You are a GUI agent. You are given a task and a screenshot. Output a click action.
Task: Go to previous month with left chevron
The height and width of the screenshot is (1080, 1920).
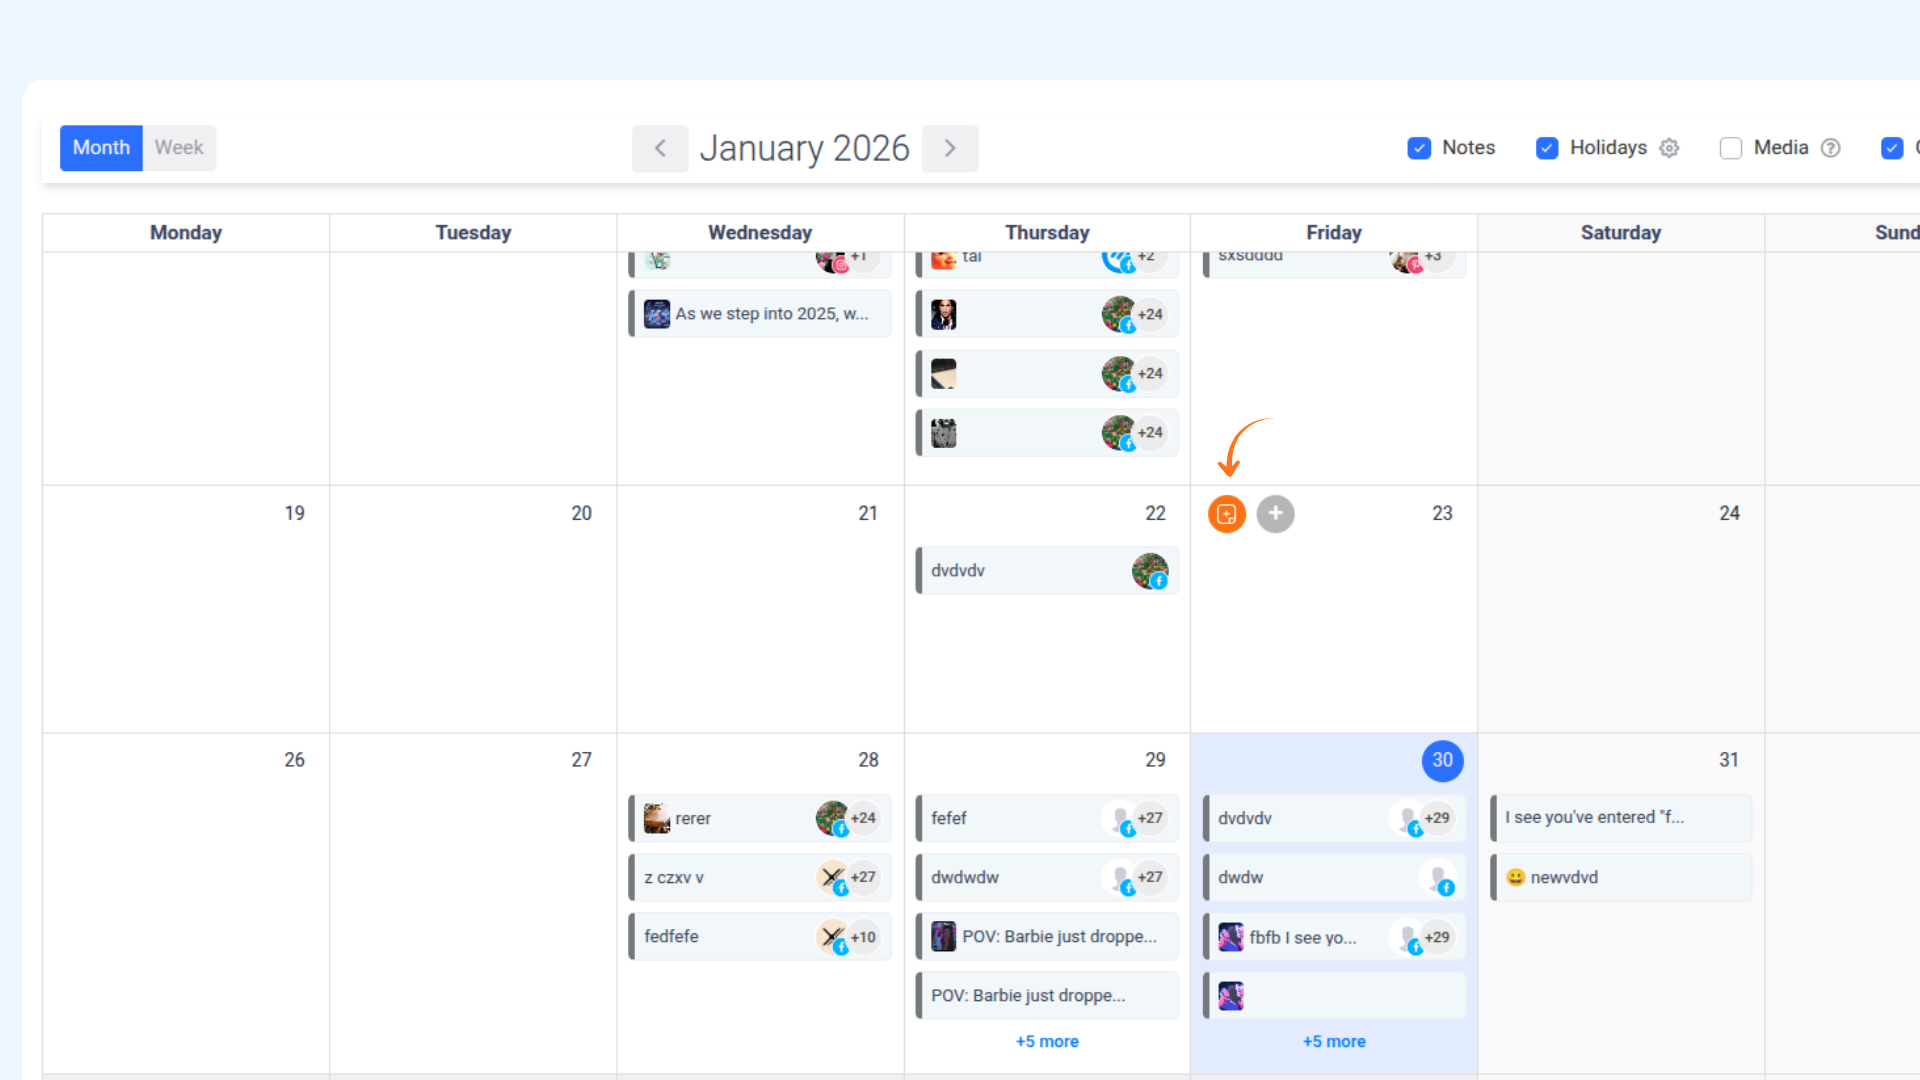tap(660, 148)
